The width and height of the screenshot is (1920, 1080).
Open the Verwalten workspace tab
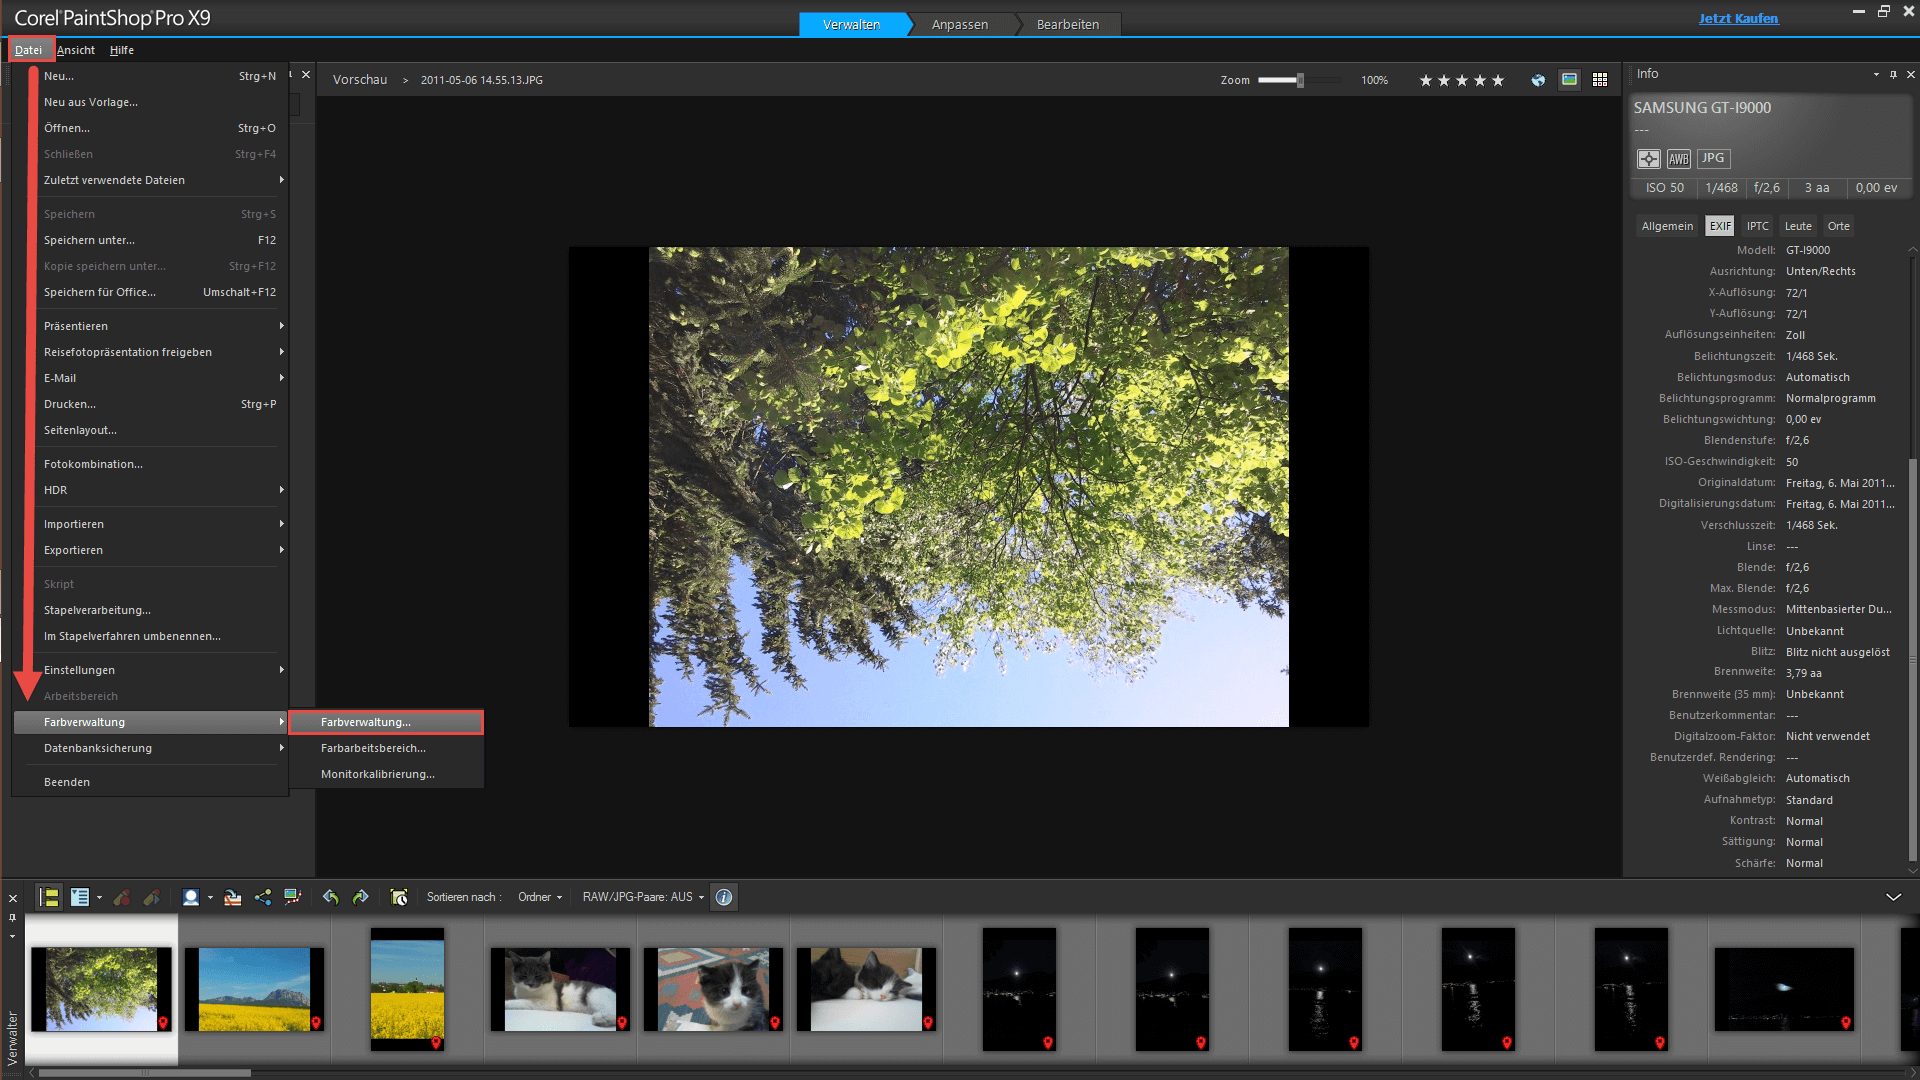point(852,25)
